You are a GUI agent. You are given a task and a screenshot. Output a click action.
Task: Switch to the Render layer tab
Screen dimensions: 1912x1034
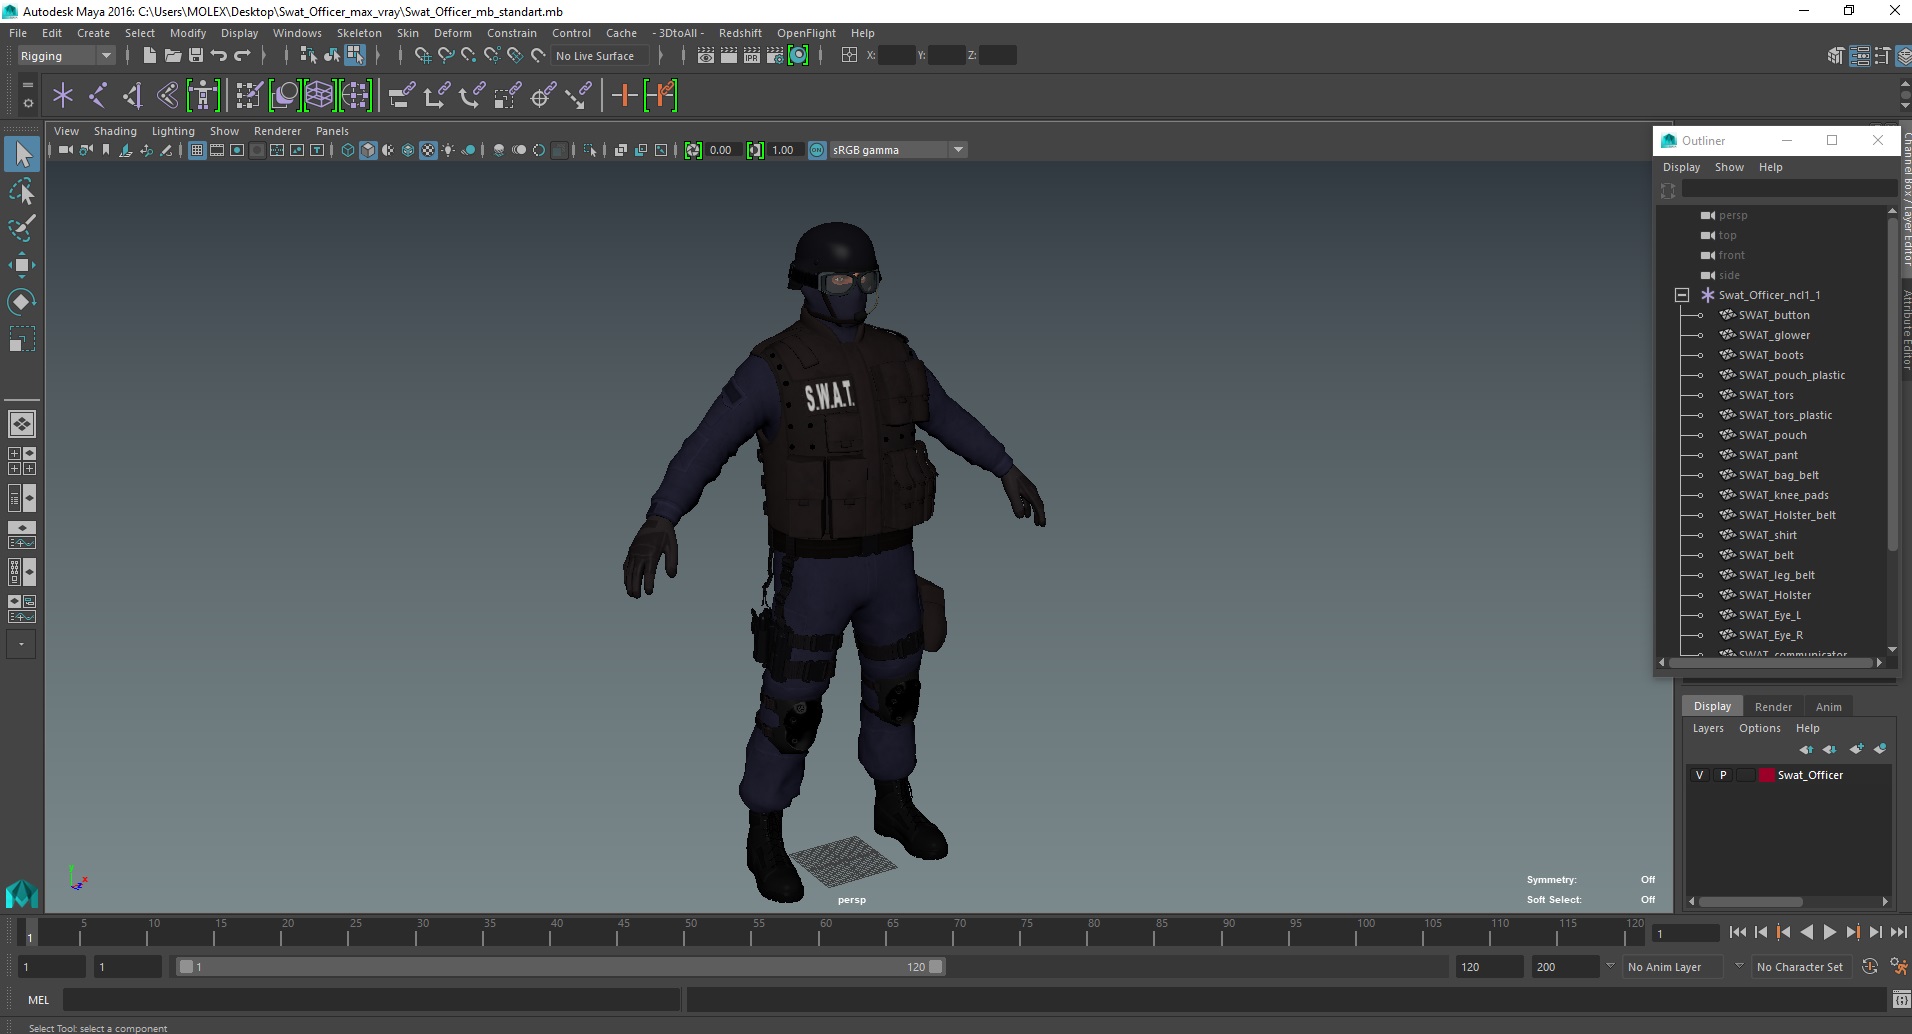click(1773, 707)
